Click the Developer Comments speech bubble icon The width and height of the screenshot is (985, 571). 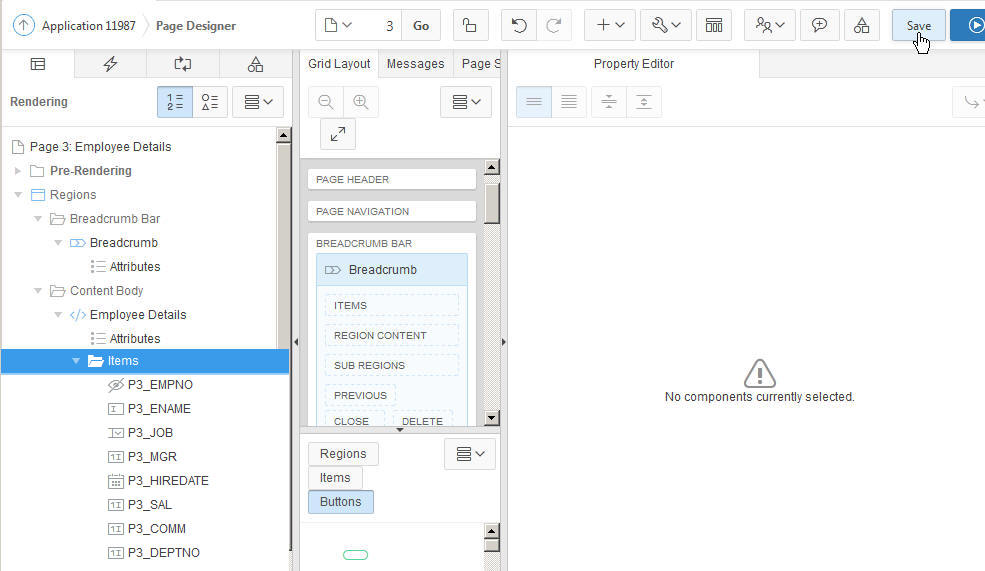(819, 25)
